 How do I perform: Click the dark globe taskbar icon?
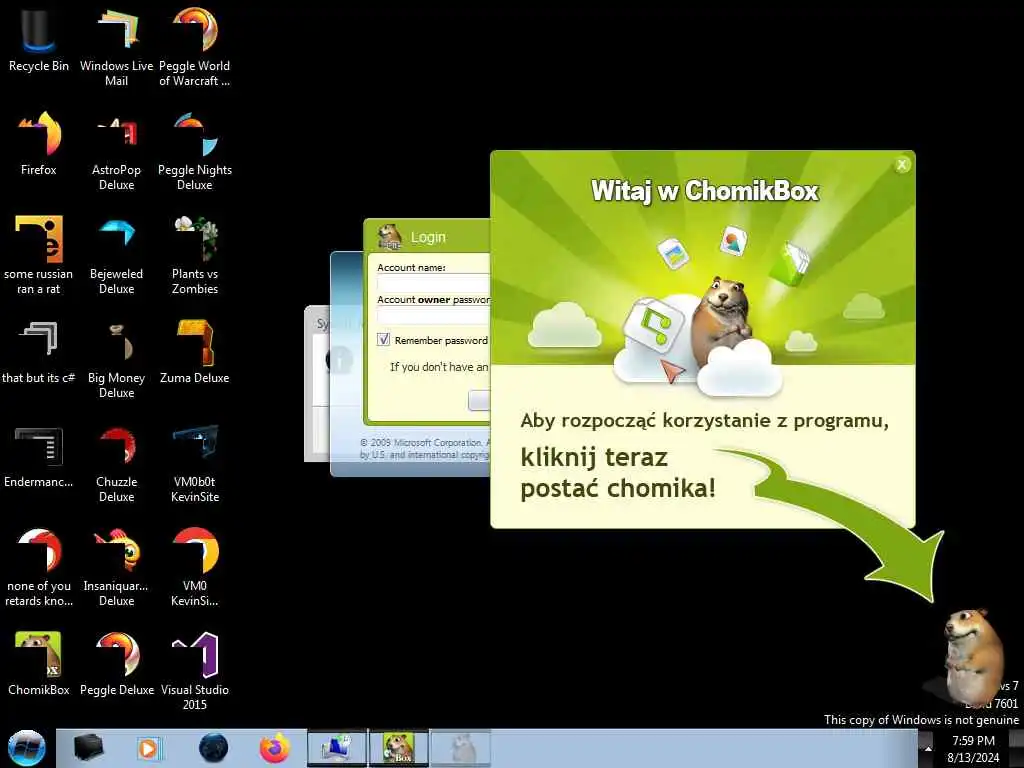[x=213, y=748]
